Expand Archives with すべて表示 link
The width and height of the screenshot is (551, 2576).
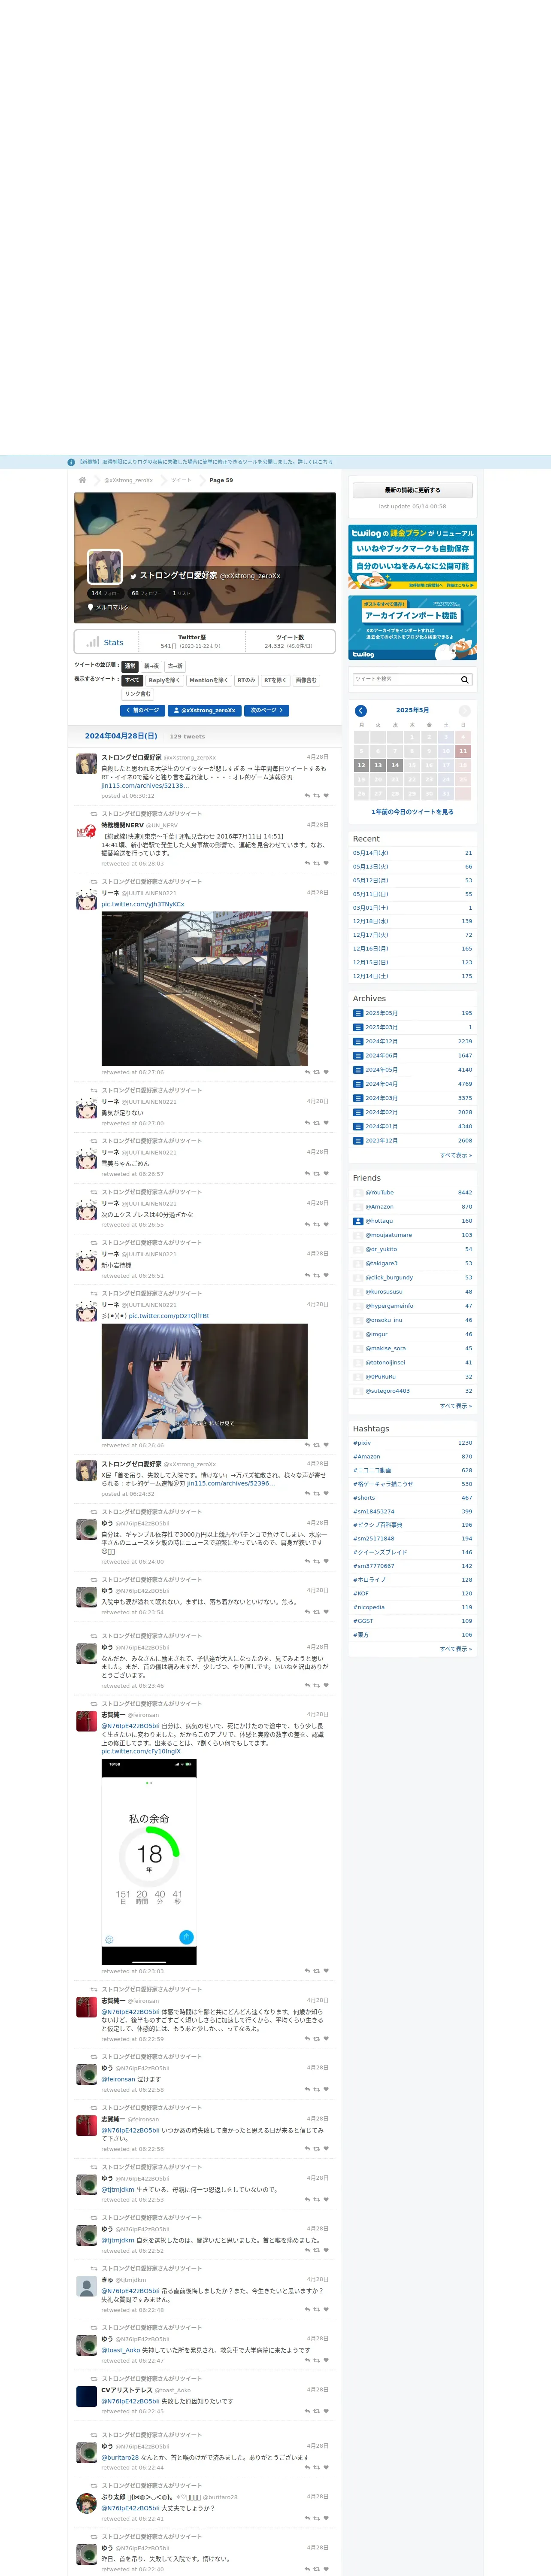pos(456,1155)
